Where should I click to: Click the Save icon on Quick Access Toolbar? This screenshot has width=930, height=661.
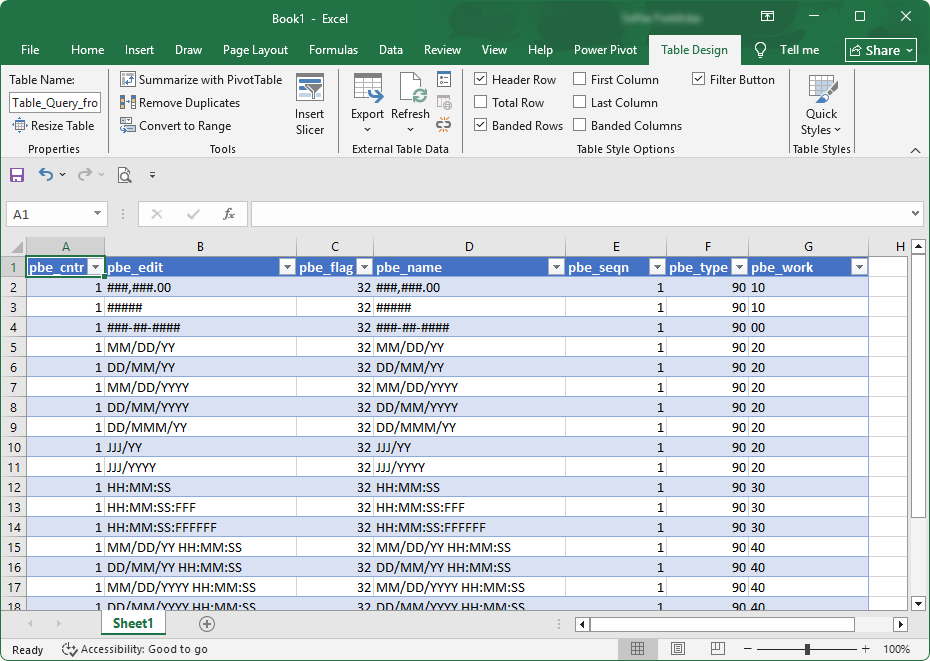click(x=16, y=174)
